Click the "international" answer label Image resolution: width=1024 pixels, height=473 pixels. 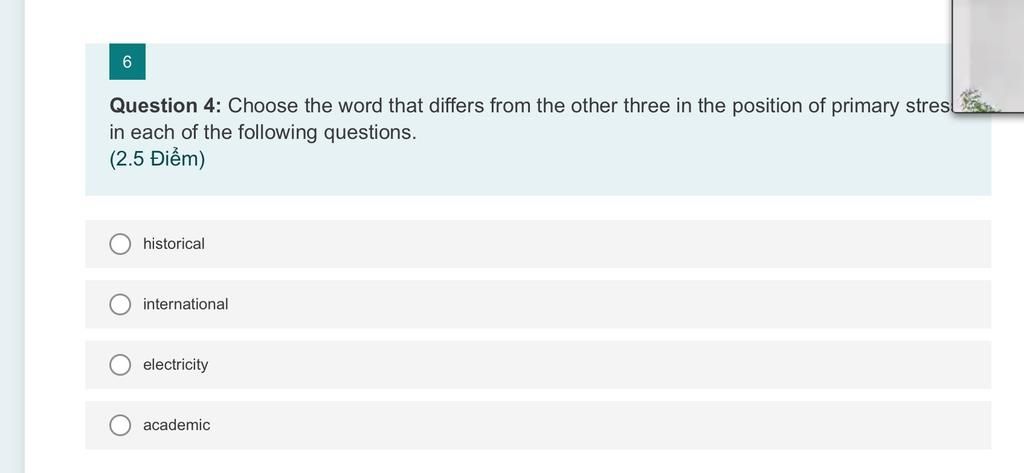pos(185,304)
